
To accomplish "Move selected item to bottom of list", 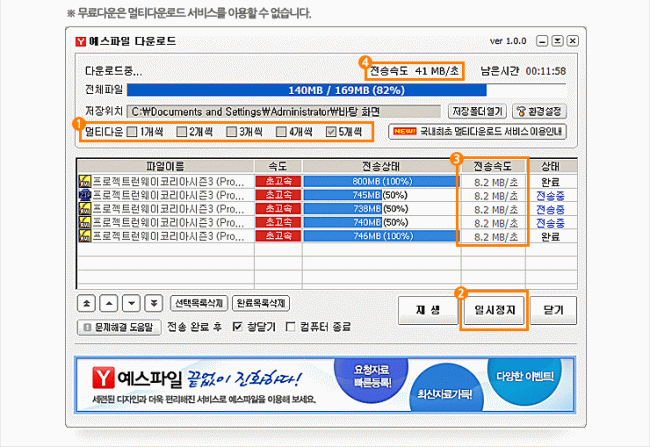I will coord(154,304).
